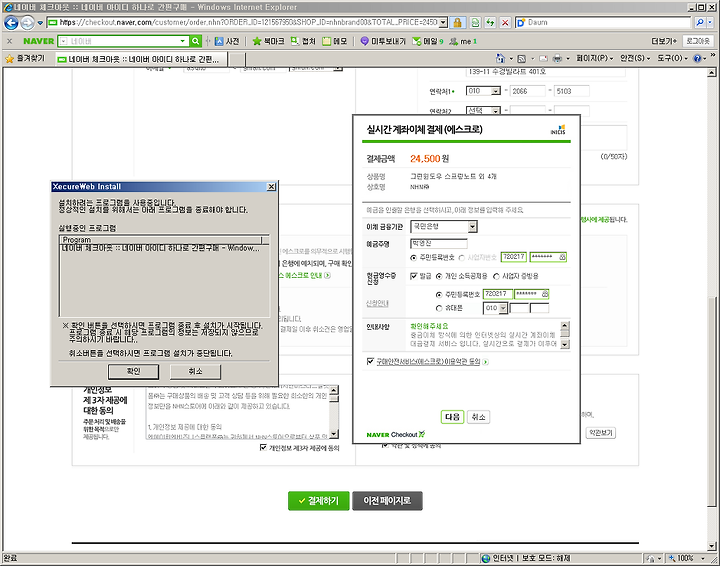Select 주민등록번호 radio in cash receipt section
This screenshot has height=566, width=720.
tap(439, 295)
